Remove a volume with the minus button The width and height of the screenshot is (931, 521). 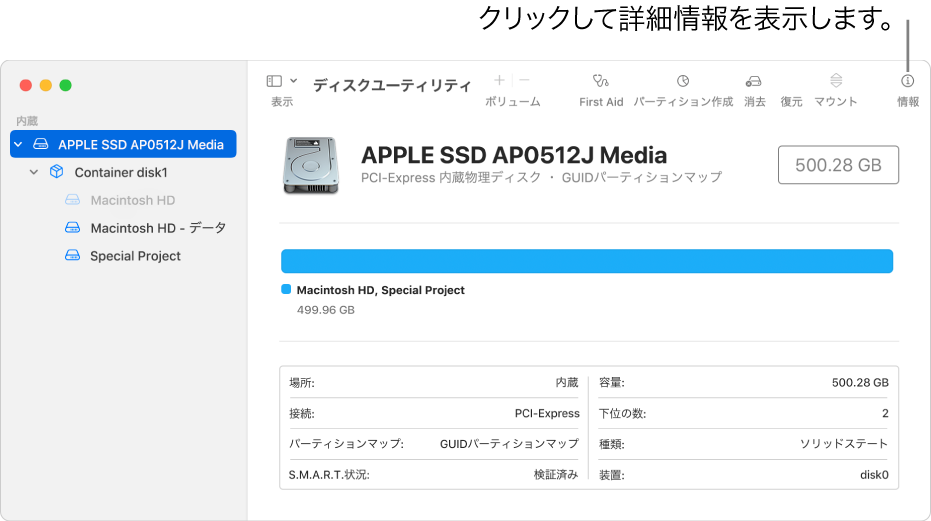point(524,80)
